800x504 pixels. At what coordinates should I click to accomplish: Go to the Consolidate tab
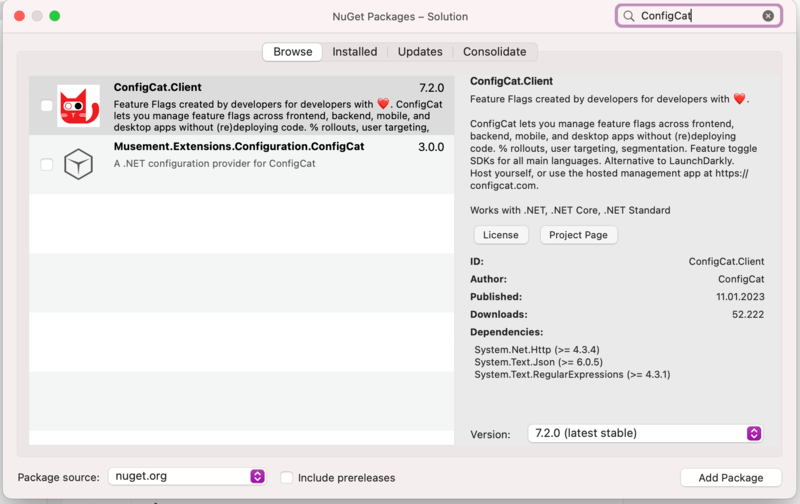494,52
